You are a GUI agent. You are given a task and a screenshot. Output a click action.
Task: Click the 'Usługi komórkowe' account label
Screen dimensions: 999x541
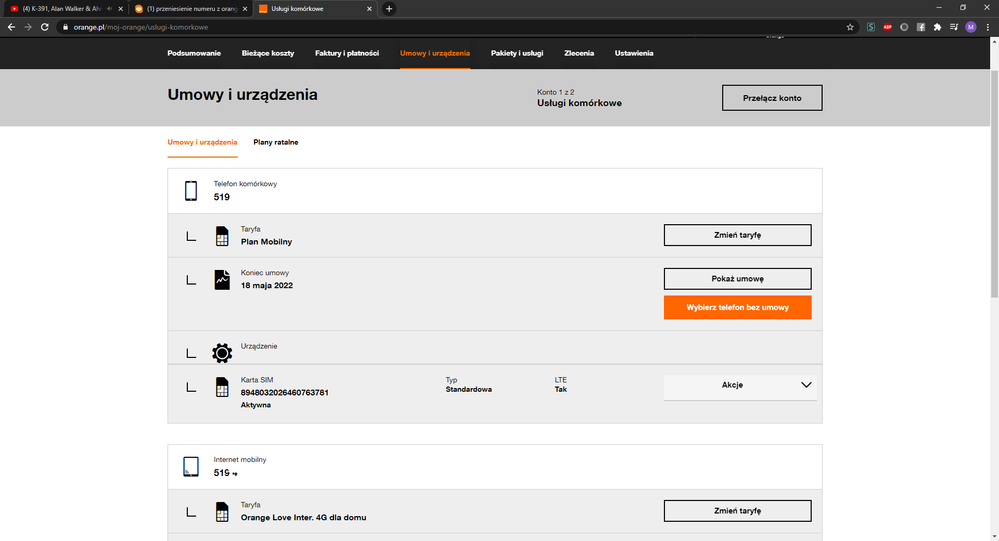pyautogui.click(x=579, y=103)
